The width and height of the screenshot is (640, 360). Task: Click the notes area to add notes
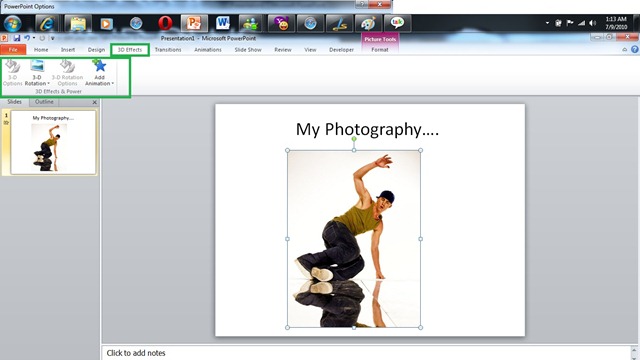coord(366,353)
